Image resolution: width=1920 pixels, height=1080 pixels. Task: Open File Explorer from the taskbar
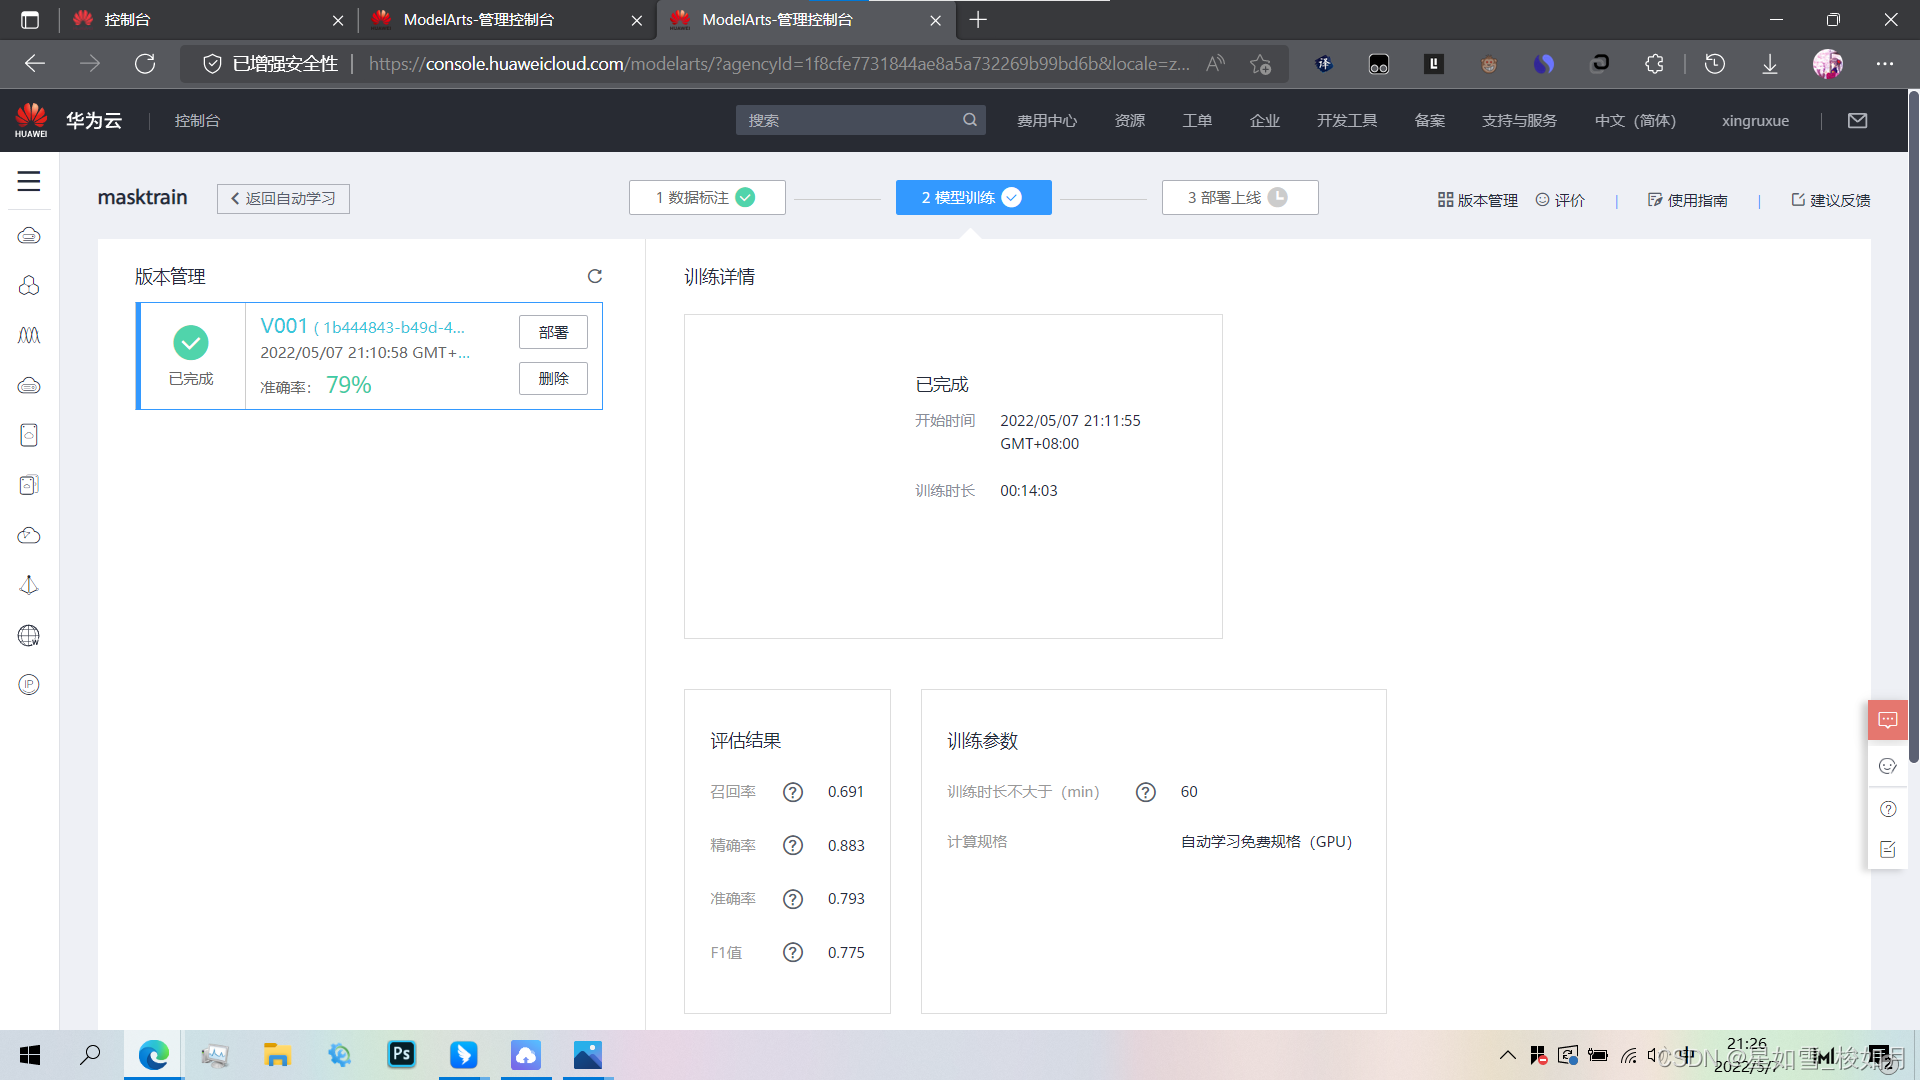pyautogui.click(x=277, y=1054)
